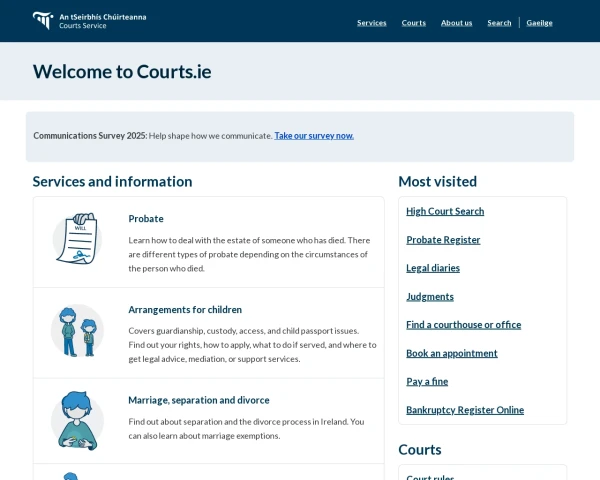
Task: Click the Welcome to Courts.ie heading
Action: pos(122,72)
